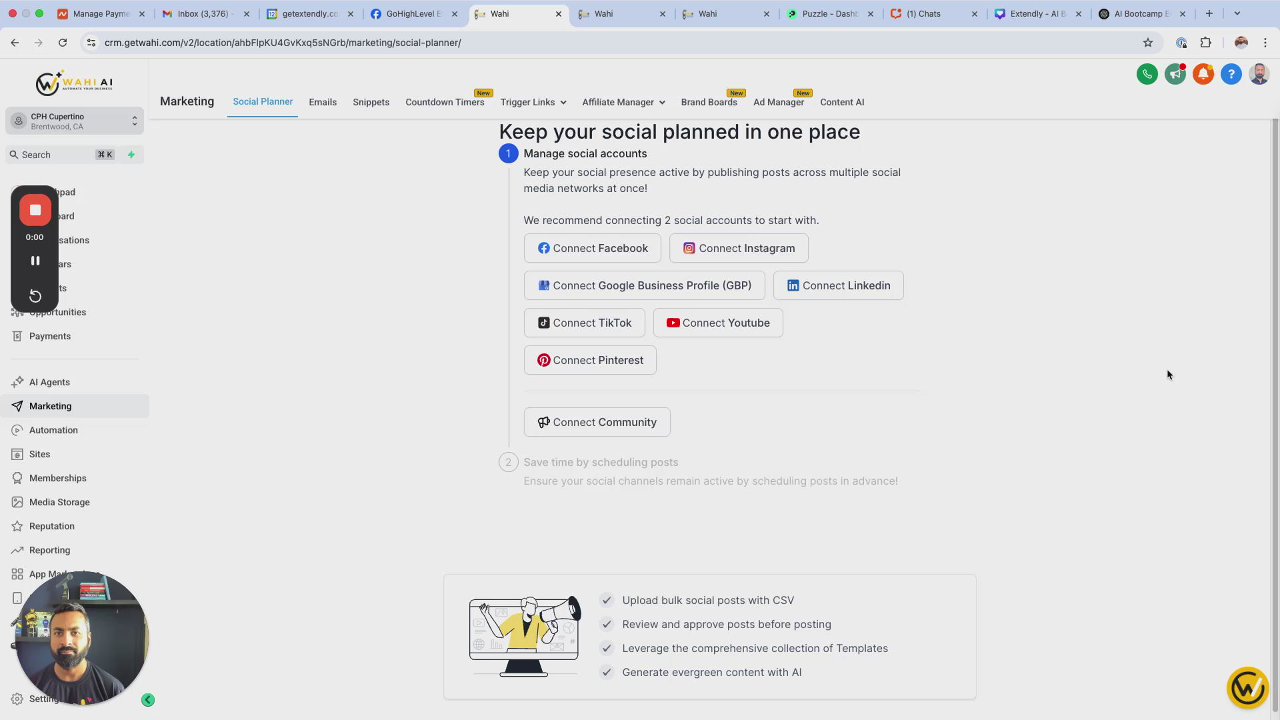Restart the recording with the rewind icon

pos(35,295)
